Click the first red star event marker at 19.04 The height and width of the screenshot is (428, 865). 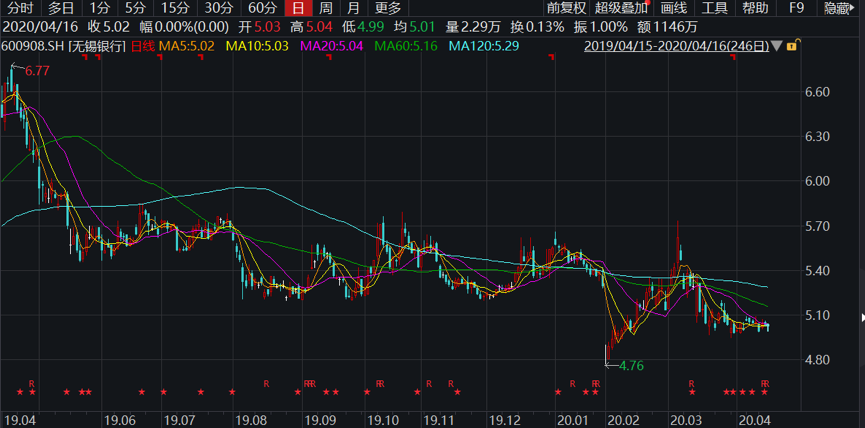(x=20, y=392)
